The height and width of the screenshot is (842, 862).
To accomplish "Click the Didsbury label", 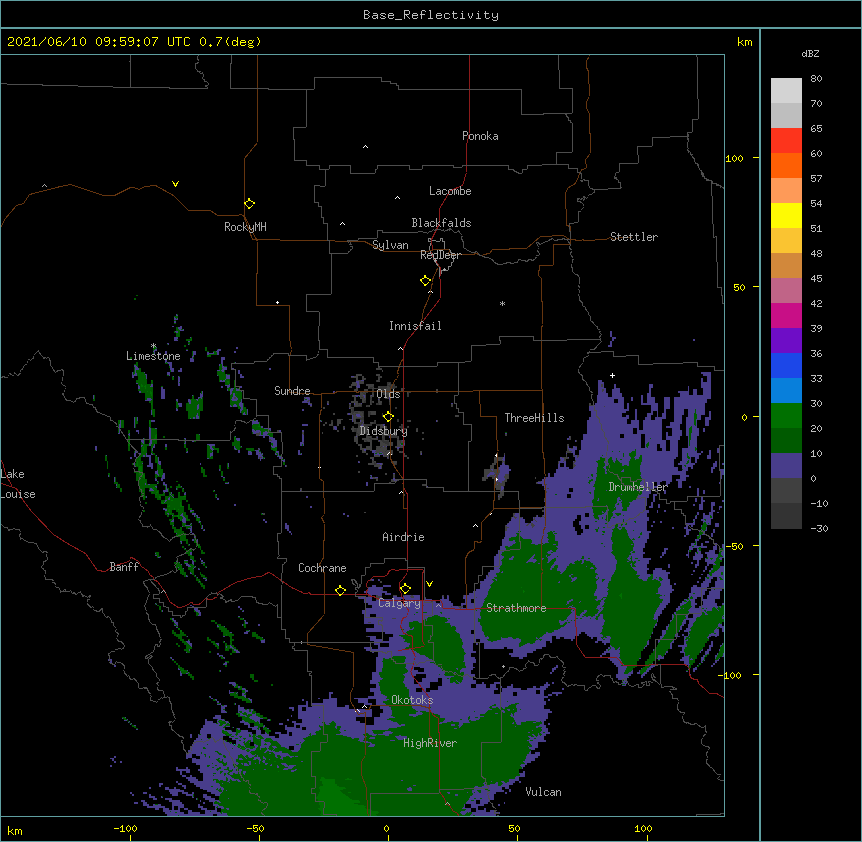I will (x=384, y=431).
